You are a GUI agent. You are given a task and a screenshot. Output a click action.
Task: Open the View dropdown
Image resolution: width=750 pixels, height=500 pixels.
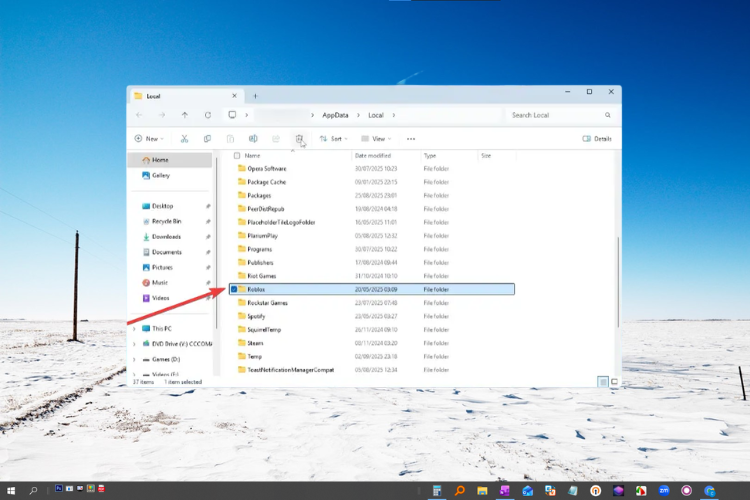[376, 139]
